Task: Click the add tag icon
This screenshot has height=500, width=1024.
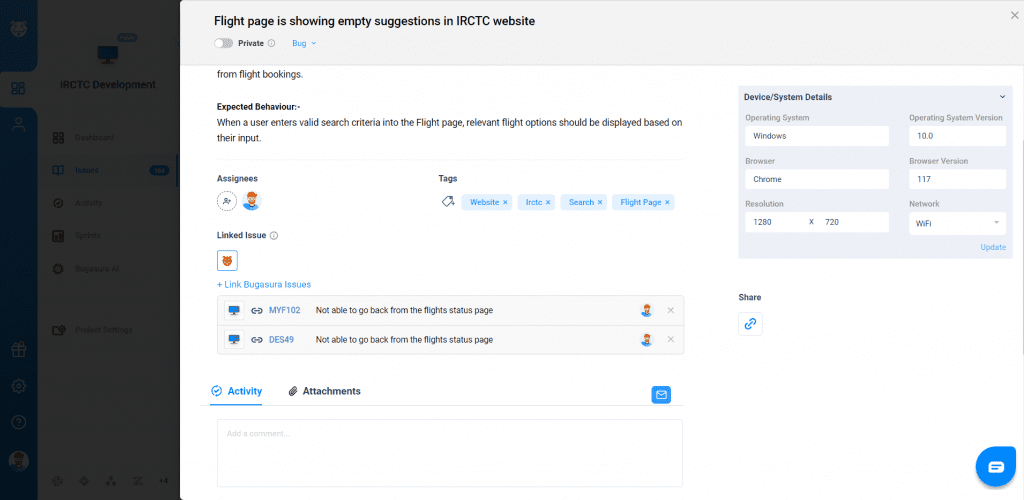Action: point(448,202)
